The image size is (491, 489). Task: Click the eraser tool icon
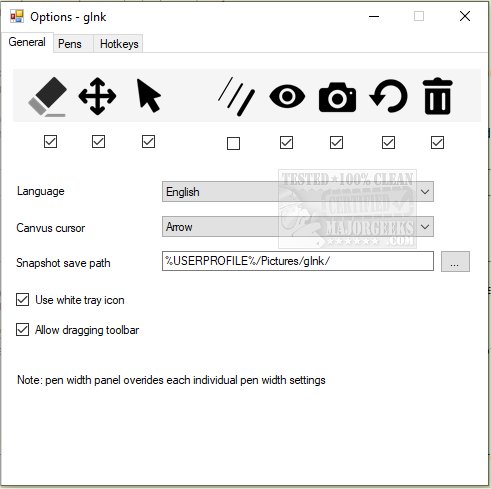pos(48,97)
